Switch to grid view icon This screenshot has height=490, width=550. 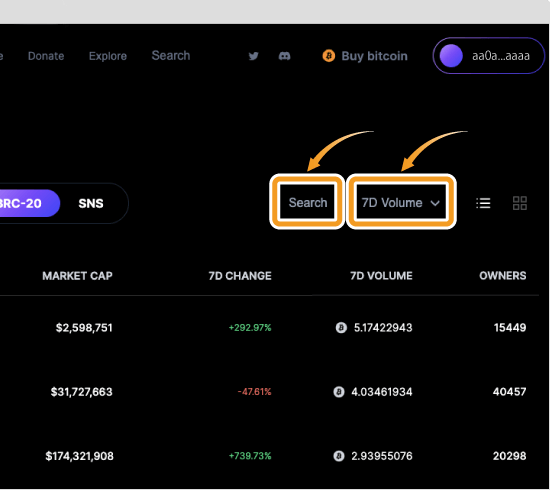520,203
